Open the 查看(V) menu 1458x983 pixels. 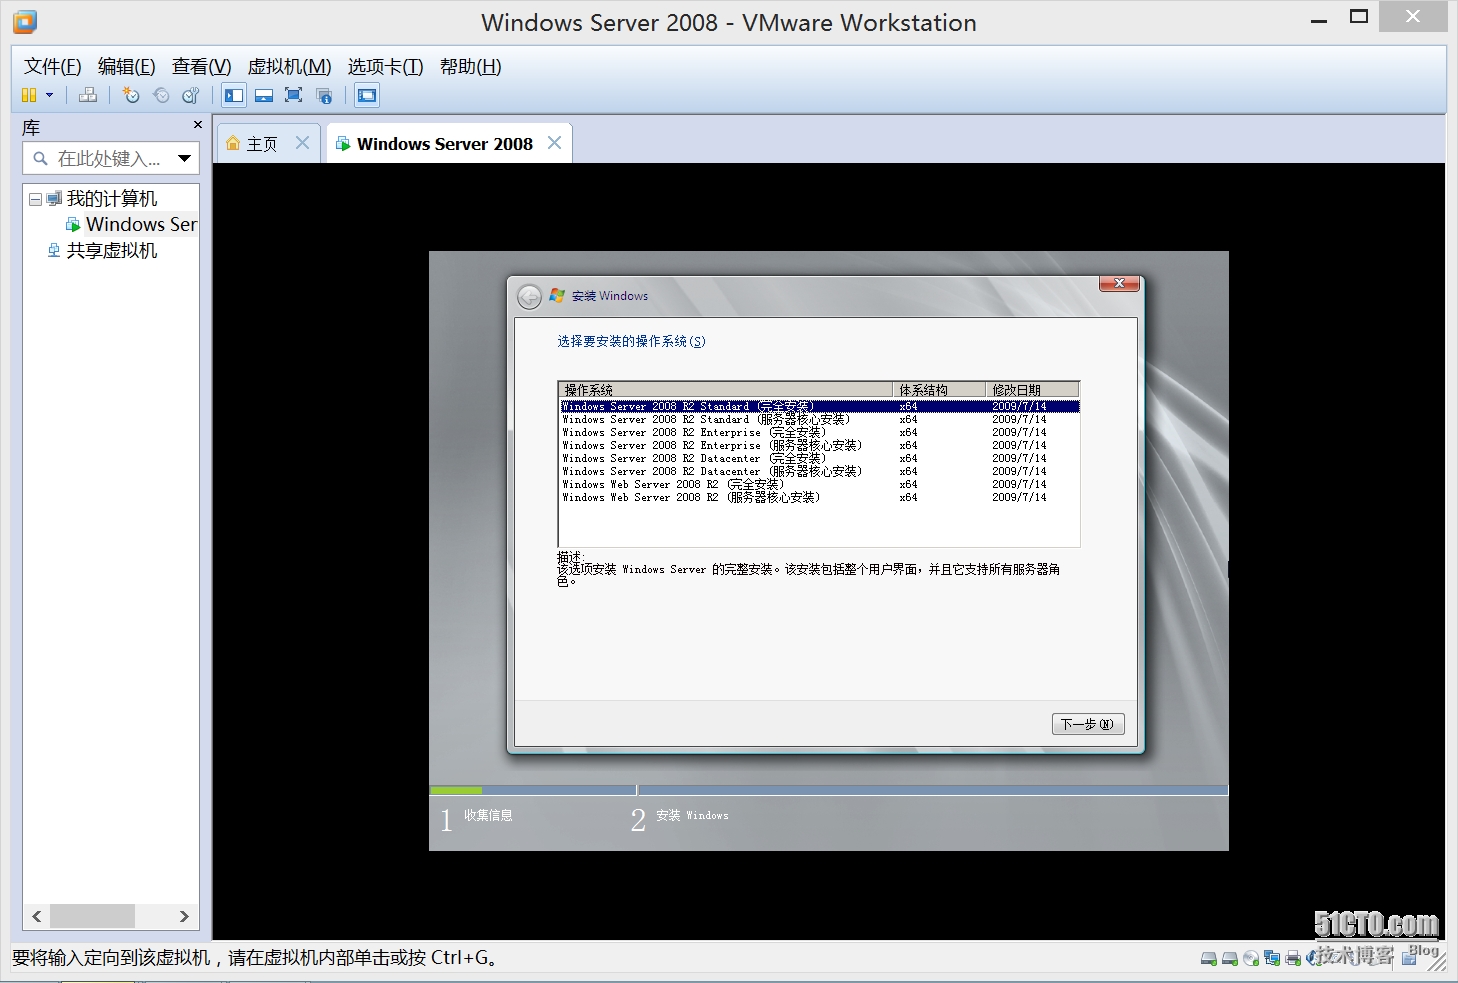pyautogui.click(x=201, y=67)
